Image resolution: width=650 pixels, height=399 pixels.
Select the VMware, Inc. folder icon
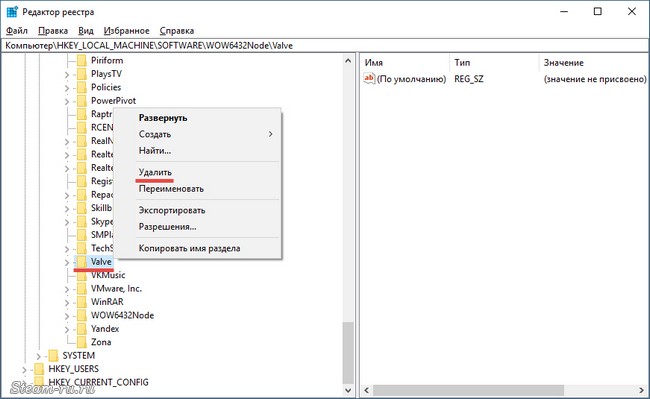[82, 288]
